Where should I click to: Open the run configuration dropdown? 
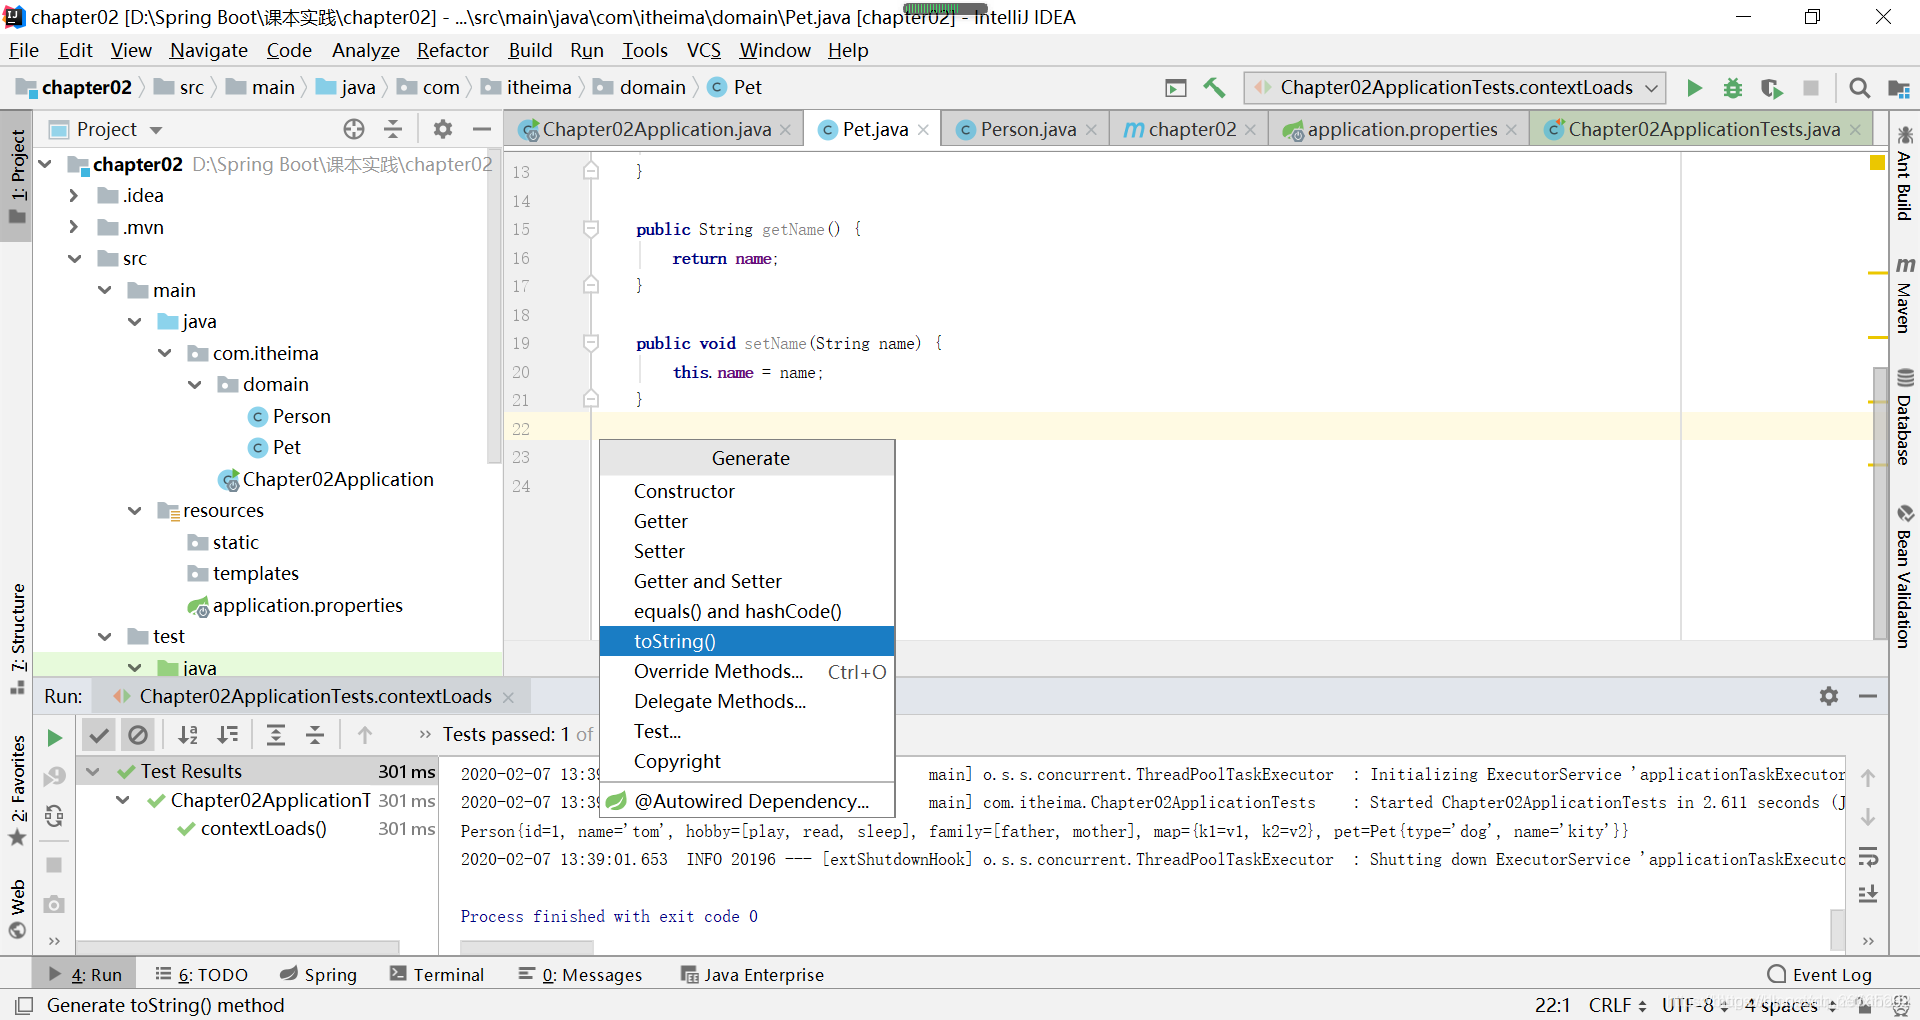(x=1455, y=88)
